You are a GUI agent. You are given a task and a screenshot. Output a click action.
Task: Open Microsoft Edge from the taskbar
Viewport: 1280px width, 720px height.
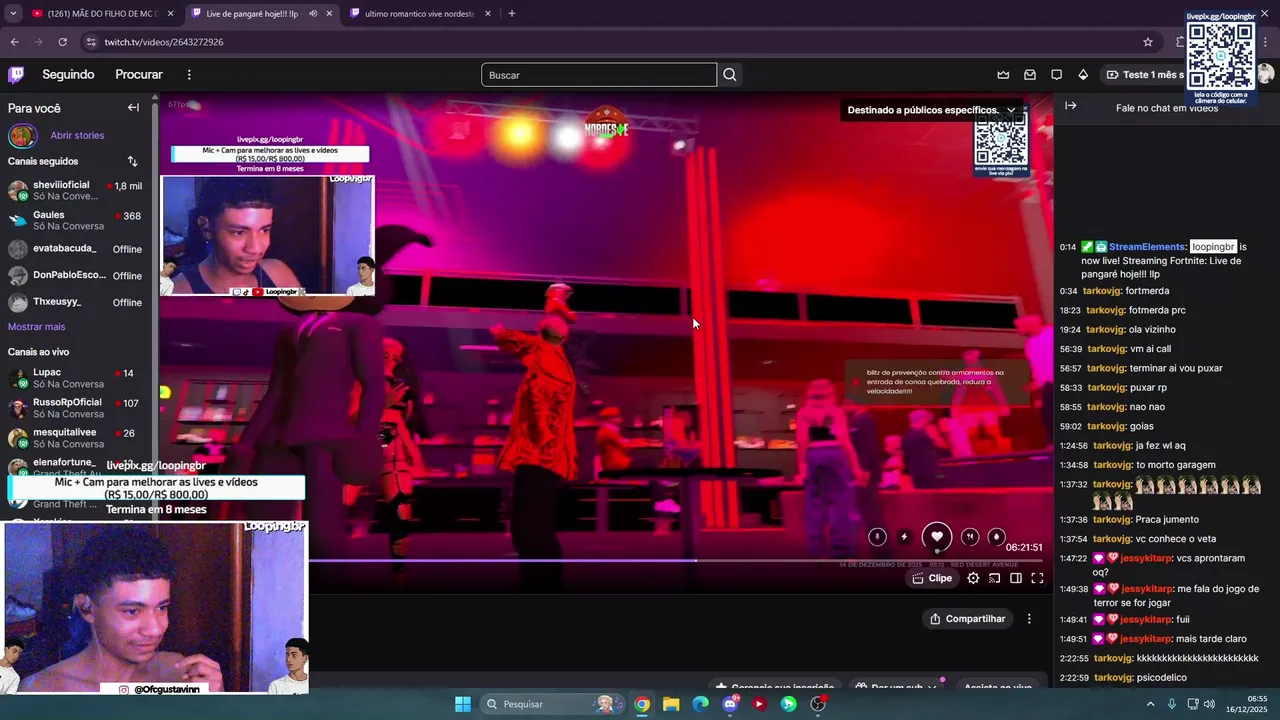pyautogui.click(x=700, y=704)
